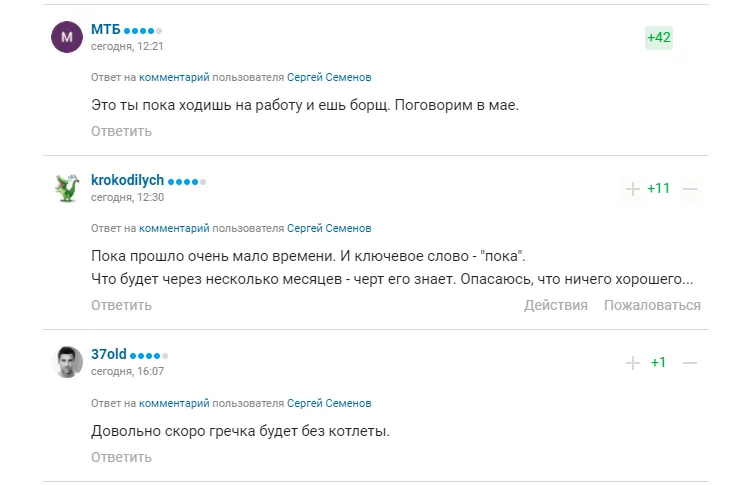Open krokodilych username profile link
The image size is (736, 485).
tap(127, 180)
